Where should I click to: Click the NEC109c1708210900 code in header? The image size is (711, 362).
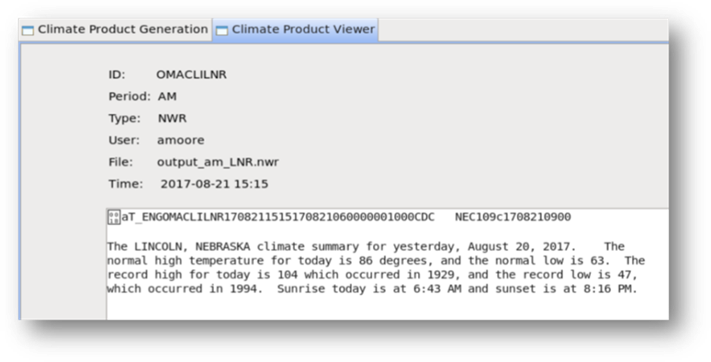513,217
